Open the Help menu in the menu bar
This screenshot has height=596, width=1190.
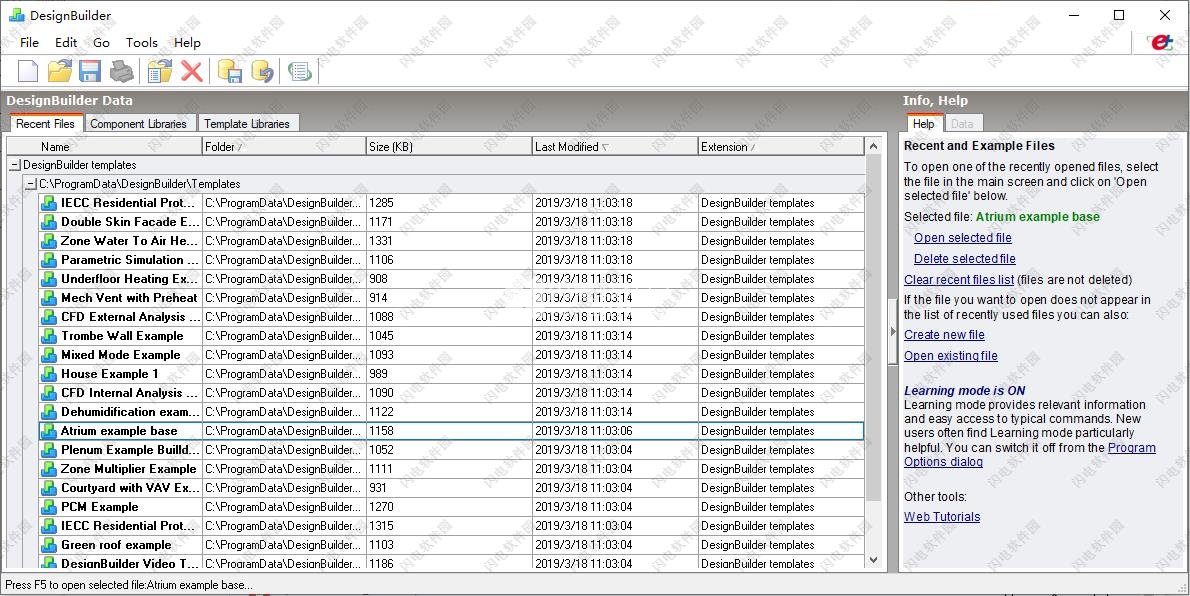pos(187,43)
